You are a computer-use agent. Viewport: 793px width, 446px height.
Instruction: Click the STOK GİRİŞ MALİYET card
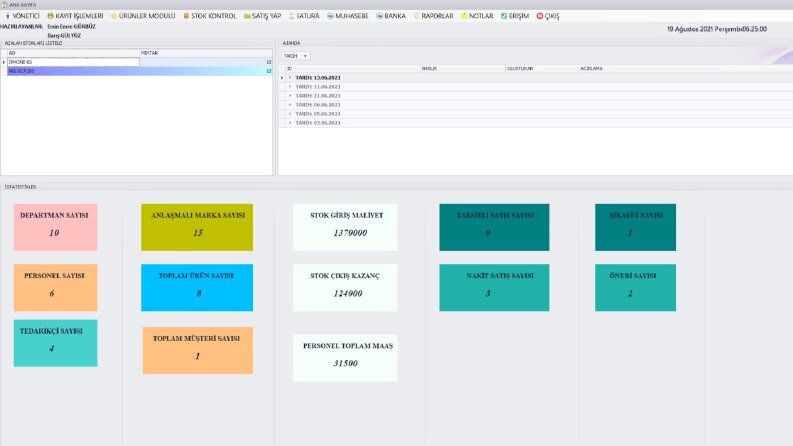[x=345, y=227]
